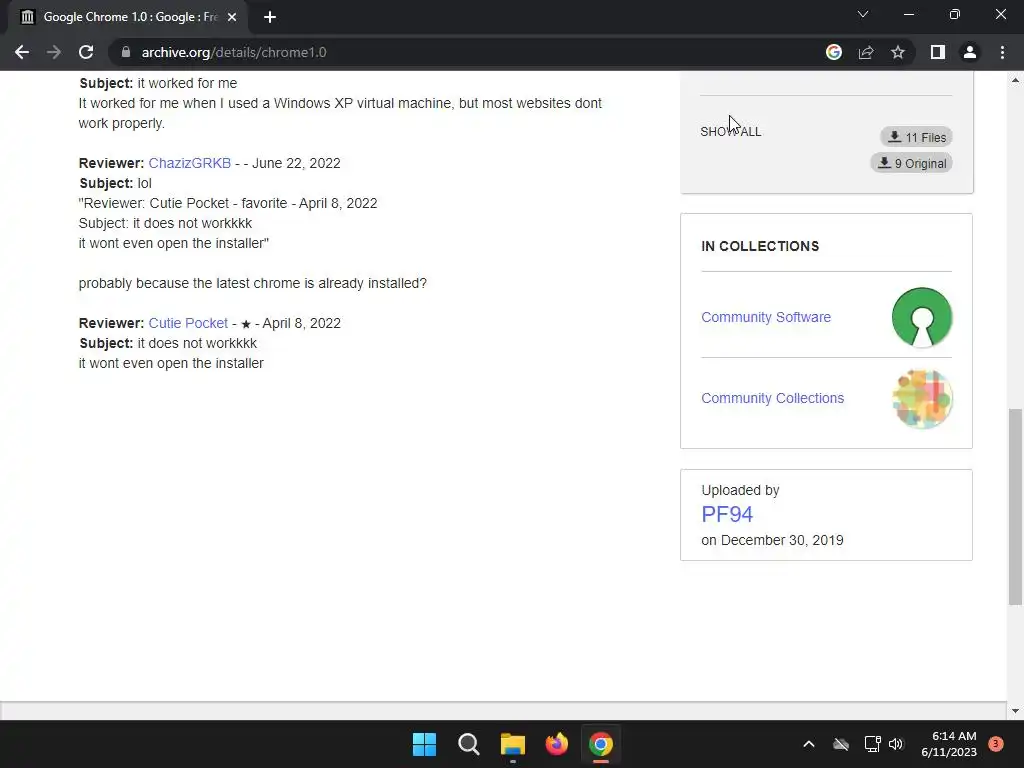
Task: Select the Google Chrome 1.0 tab
Action: [x=128, y=18]
